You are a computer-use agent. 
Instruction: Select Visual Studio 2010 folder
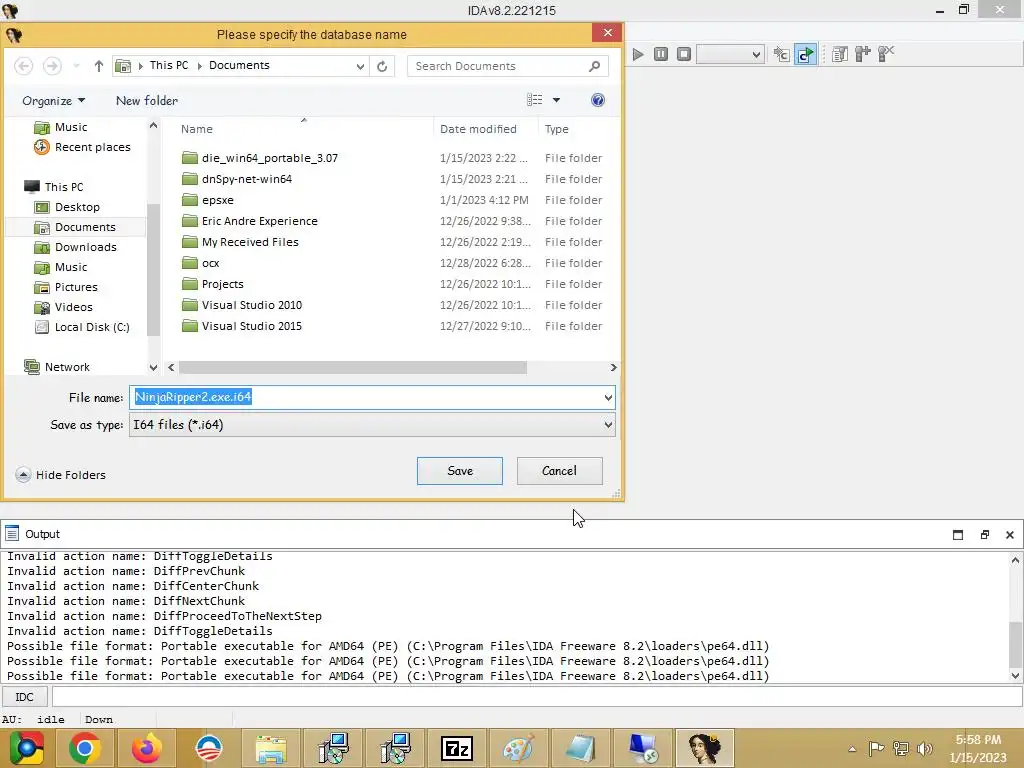[x=242, y=305]
